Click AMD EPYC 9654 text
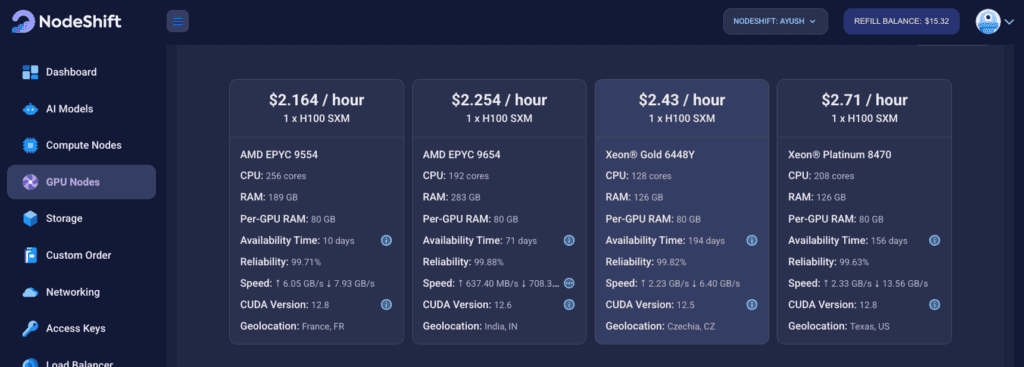The height and width of the screenshot is (367, 1024). pyautogui.click(x=462, y=155)
